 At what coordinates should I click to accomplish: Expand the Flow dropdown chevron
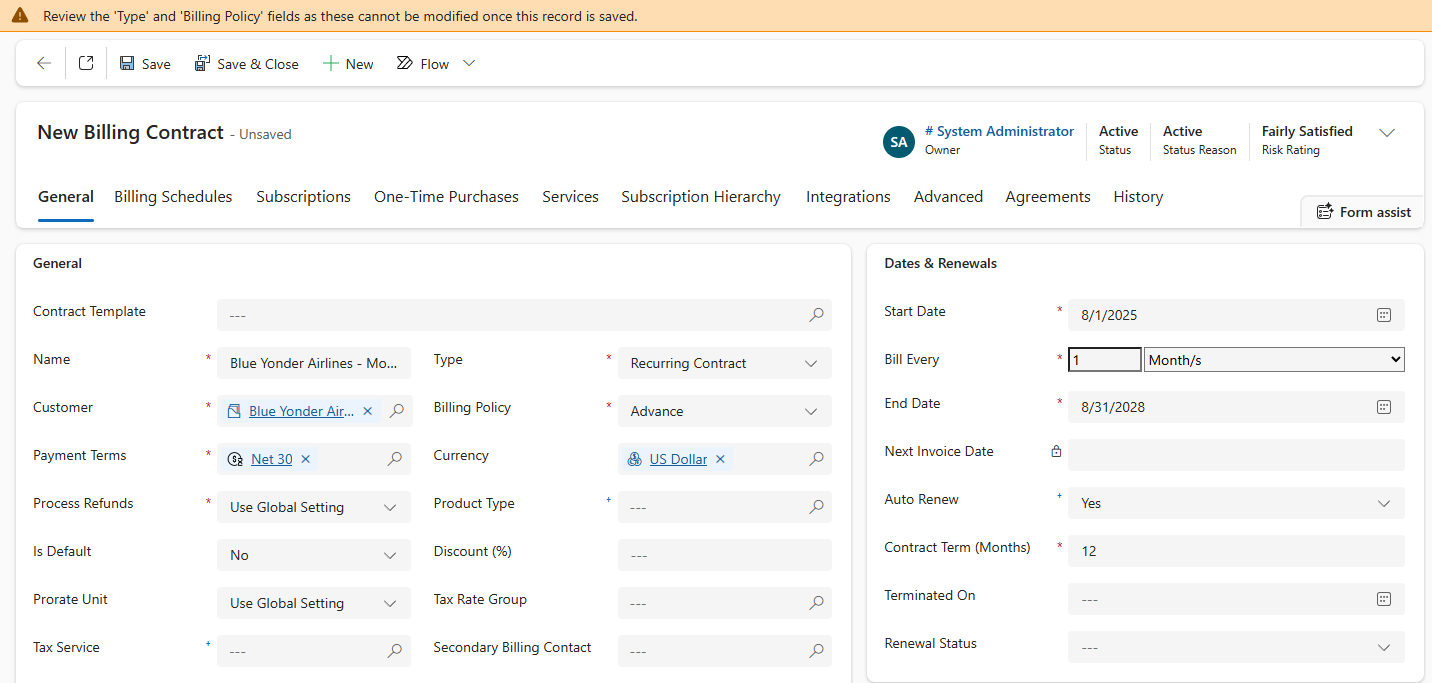click(469, 63)
